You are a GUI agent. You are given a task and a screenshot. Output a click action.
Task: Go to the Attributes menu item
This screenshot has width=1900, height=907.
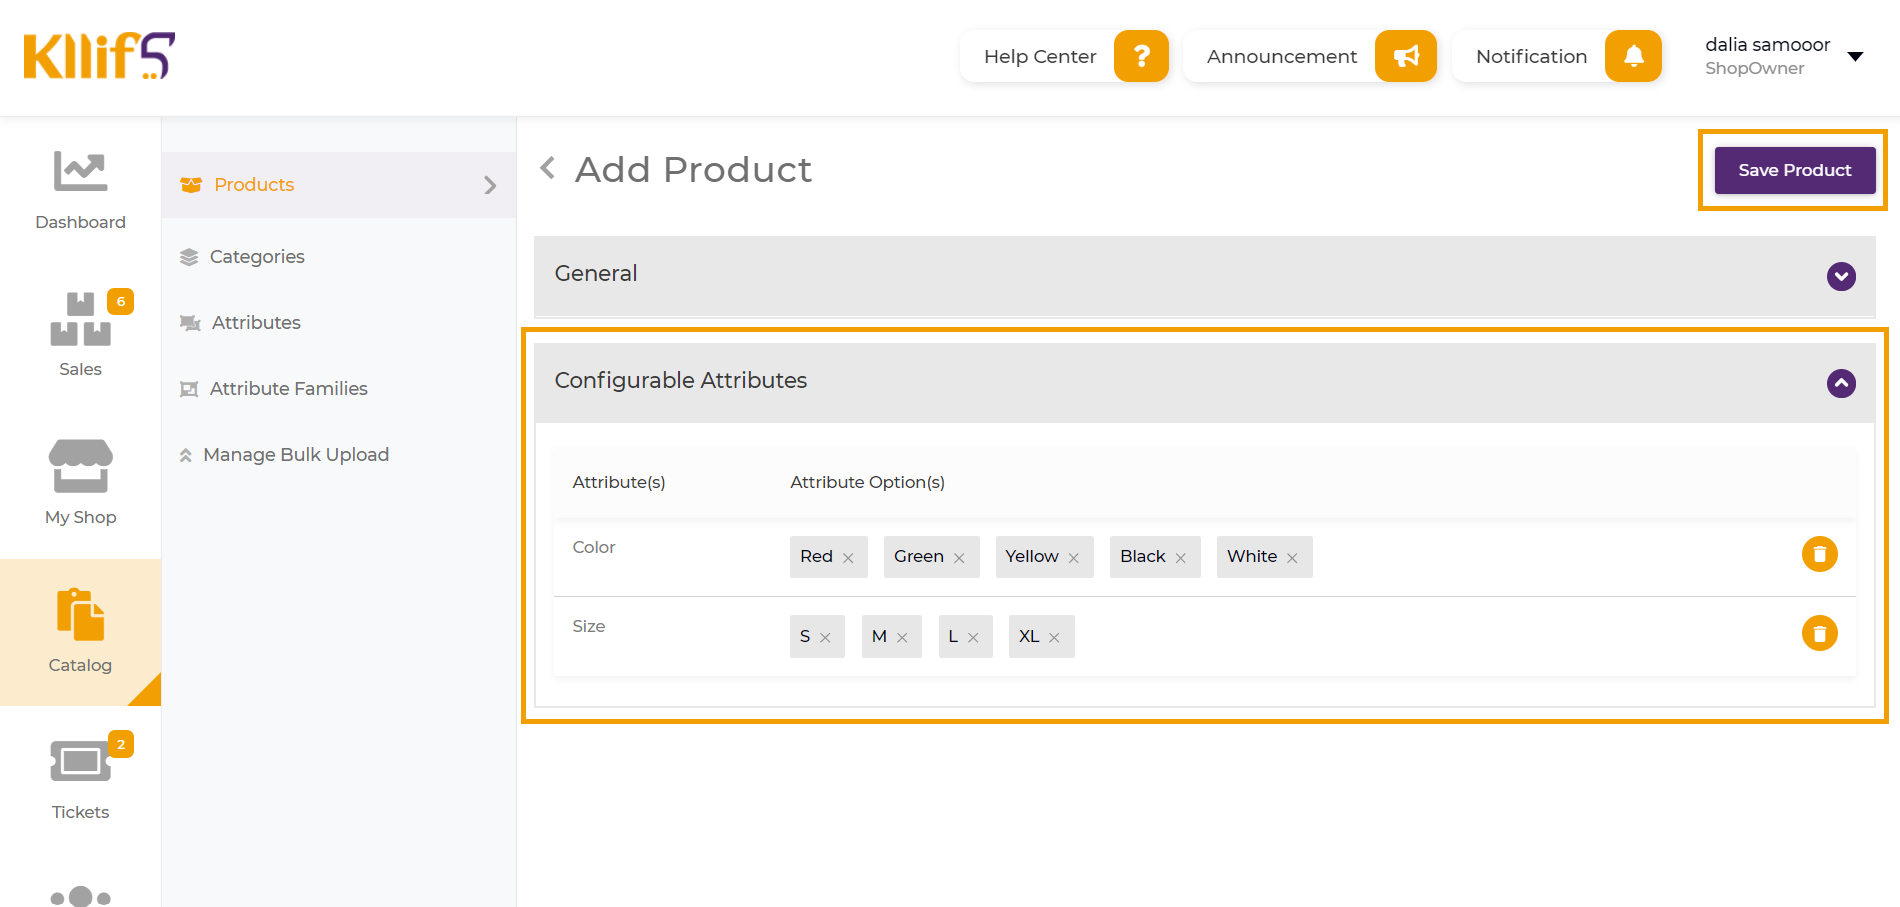point(256,323)
